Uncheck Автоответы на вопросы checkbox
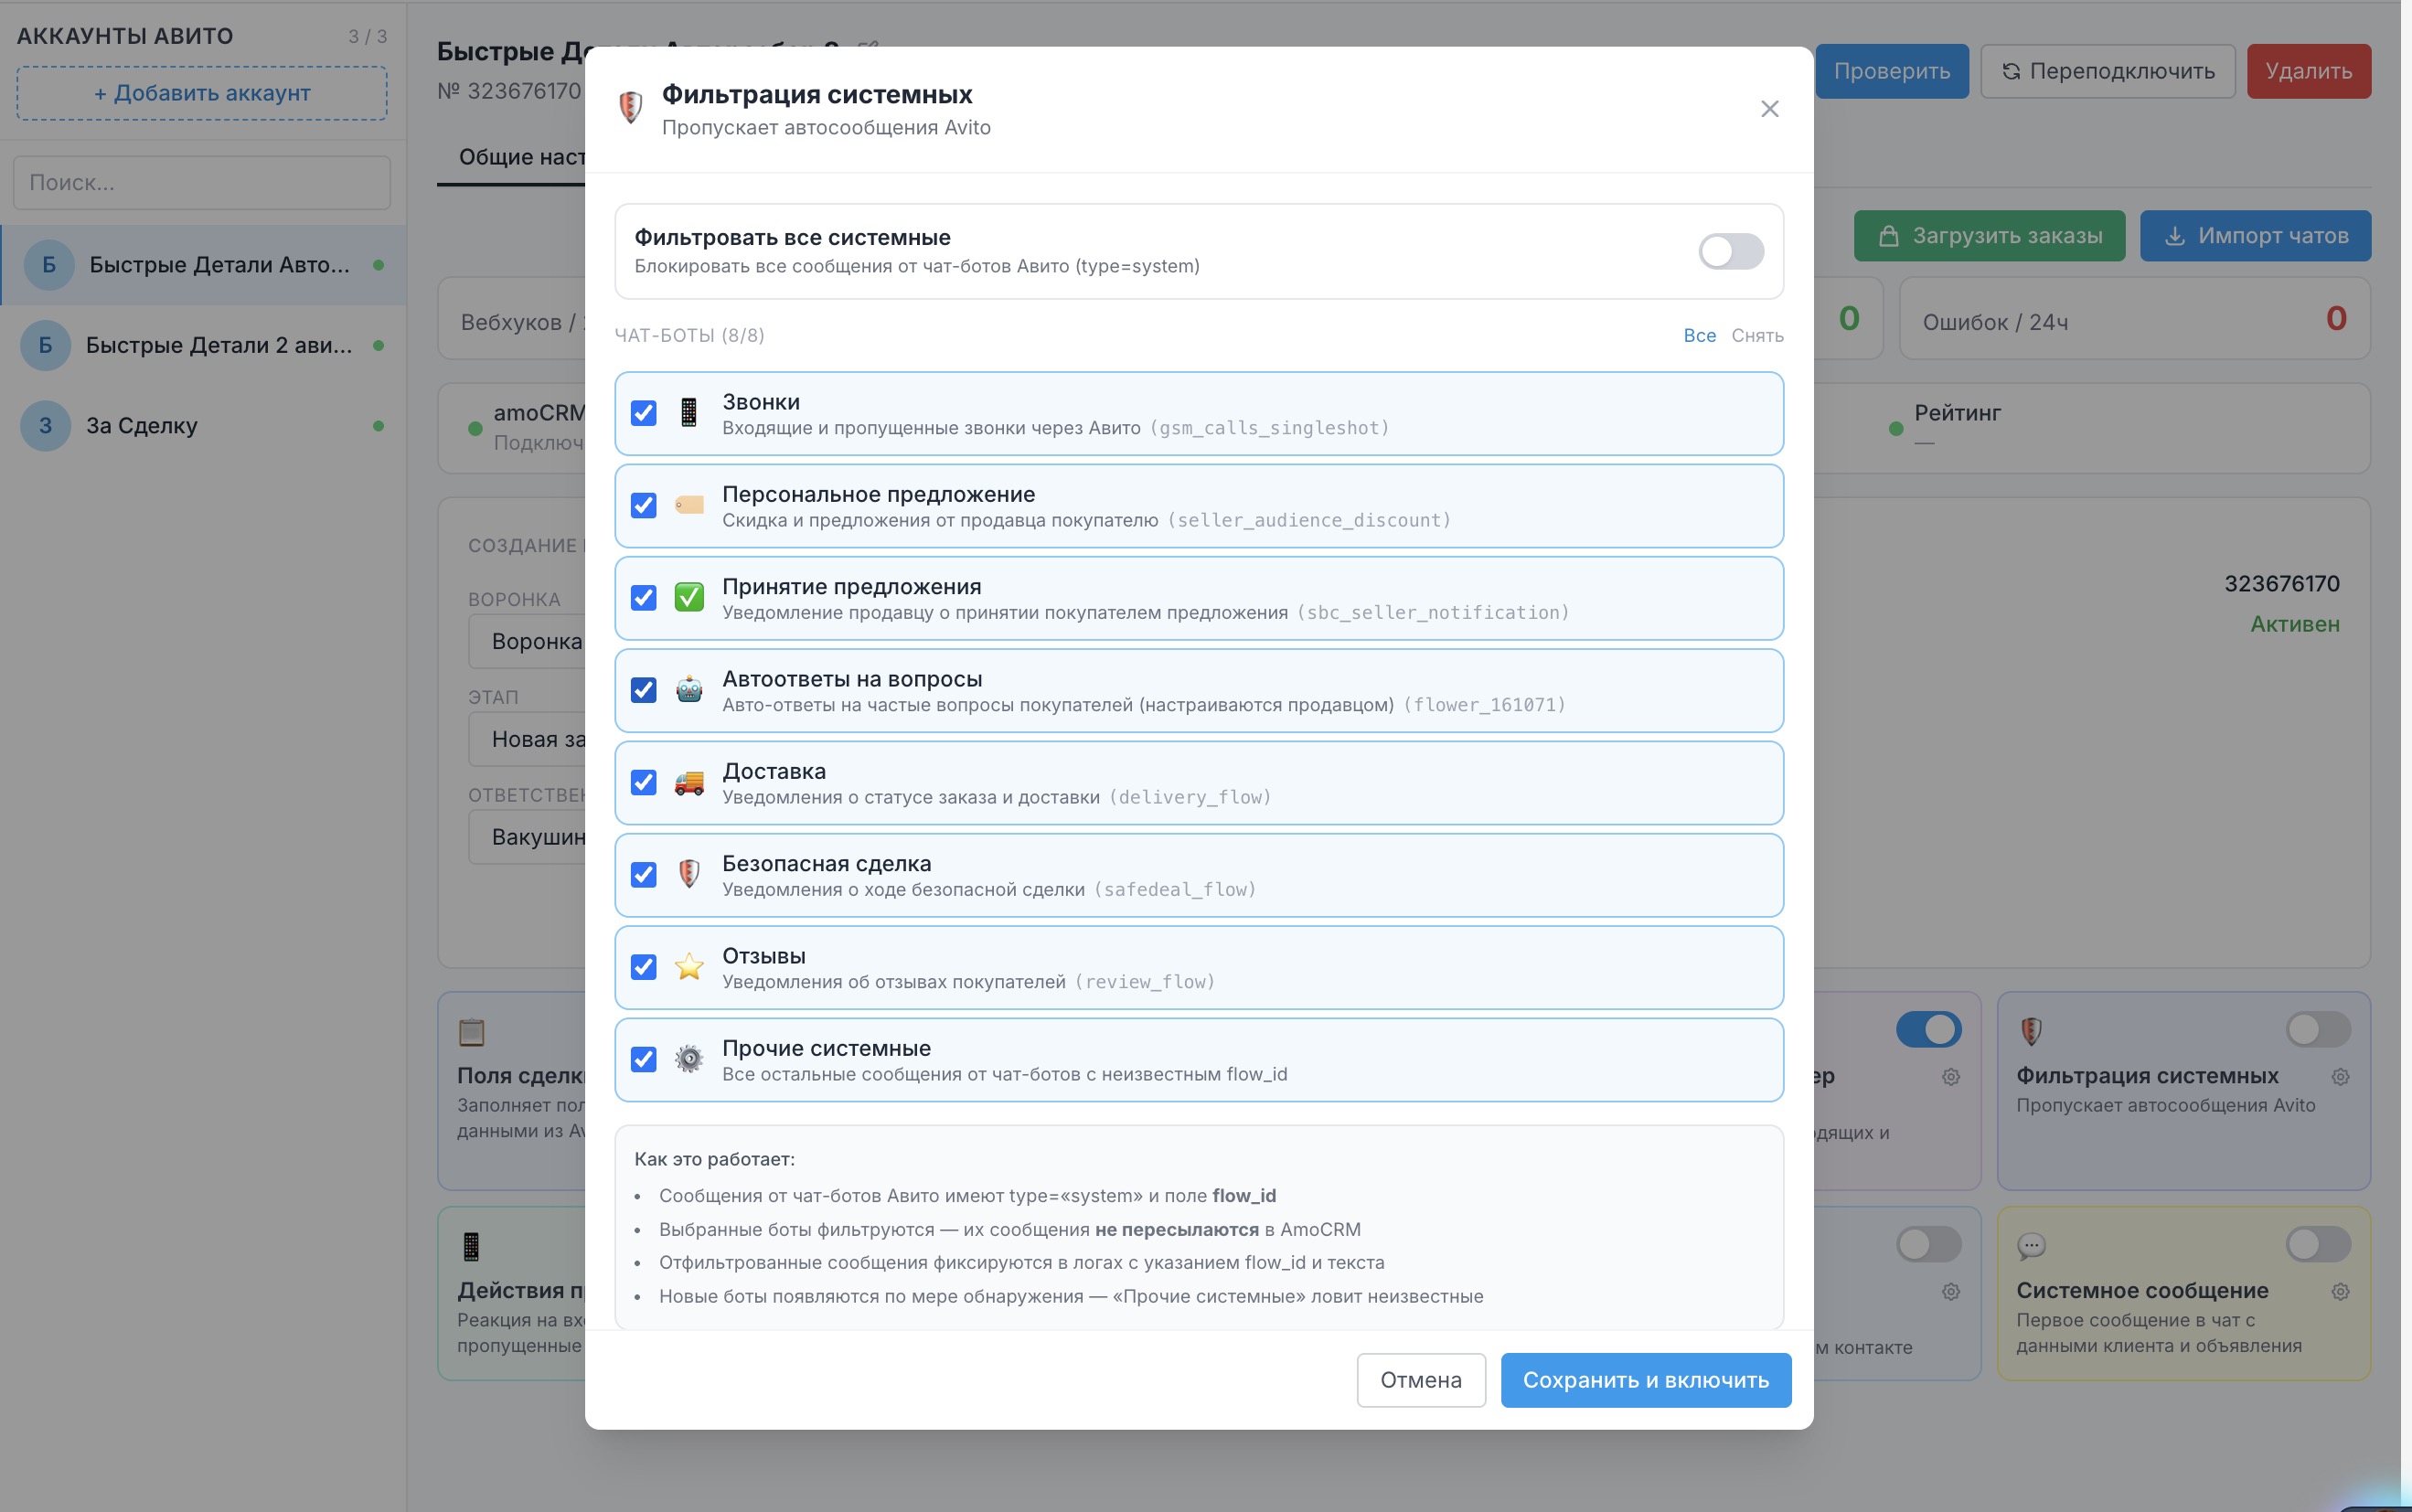The image size is (2412, 1512). (x=644, y=690)
